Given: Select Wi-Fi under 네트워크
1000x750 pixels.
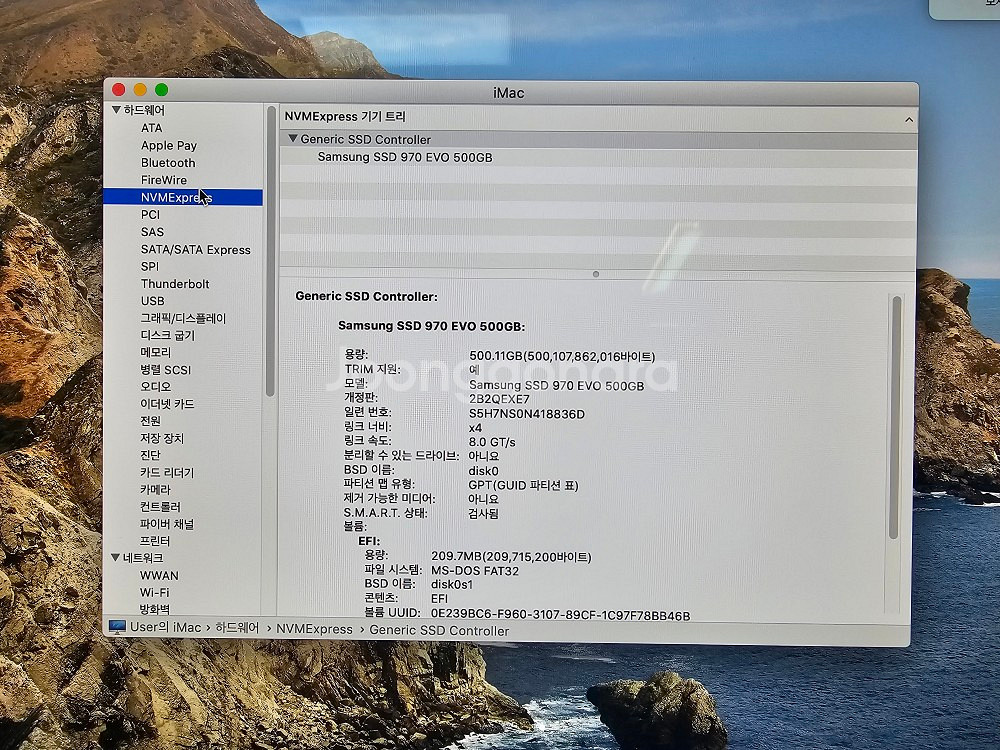Looking at the screenshot, I should [x=154, y=592].
